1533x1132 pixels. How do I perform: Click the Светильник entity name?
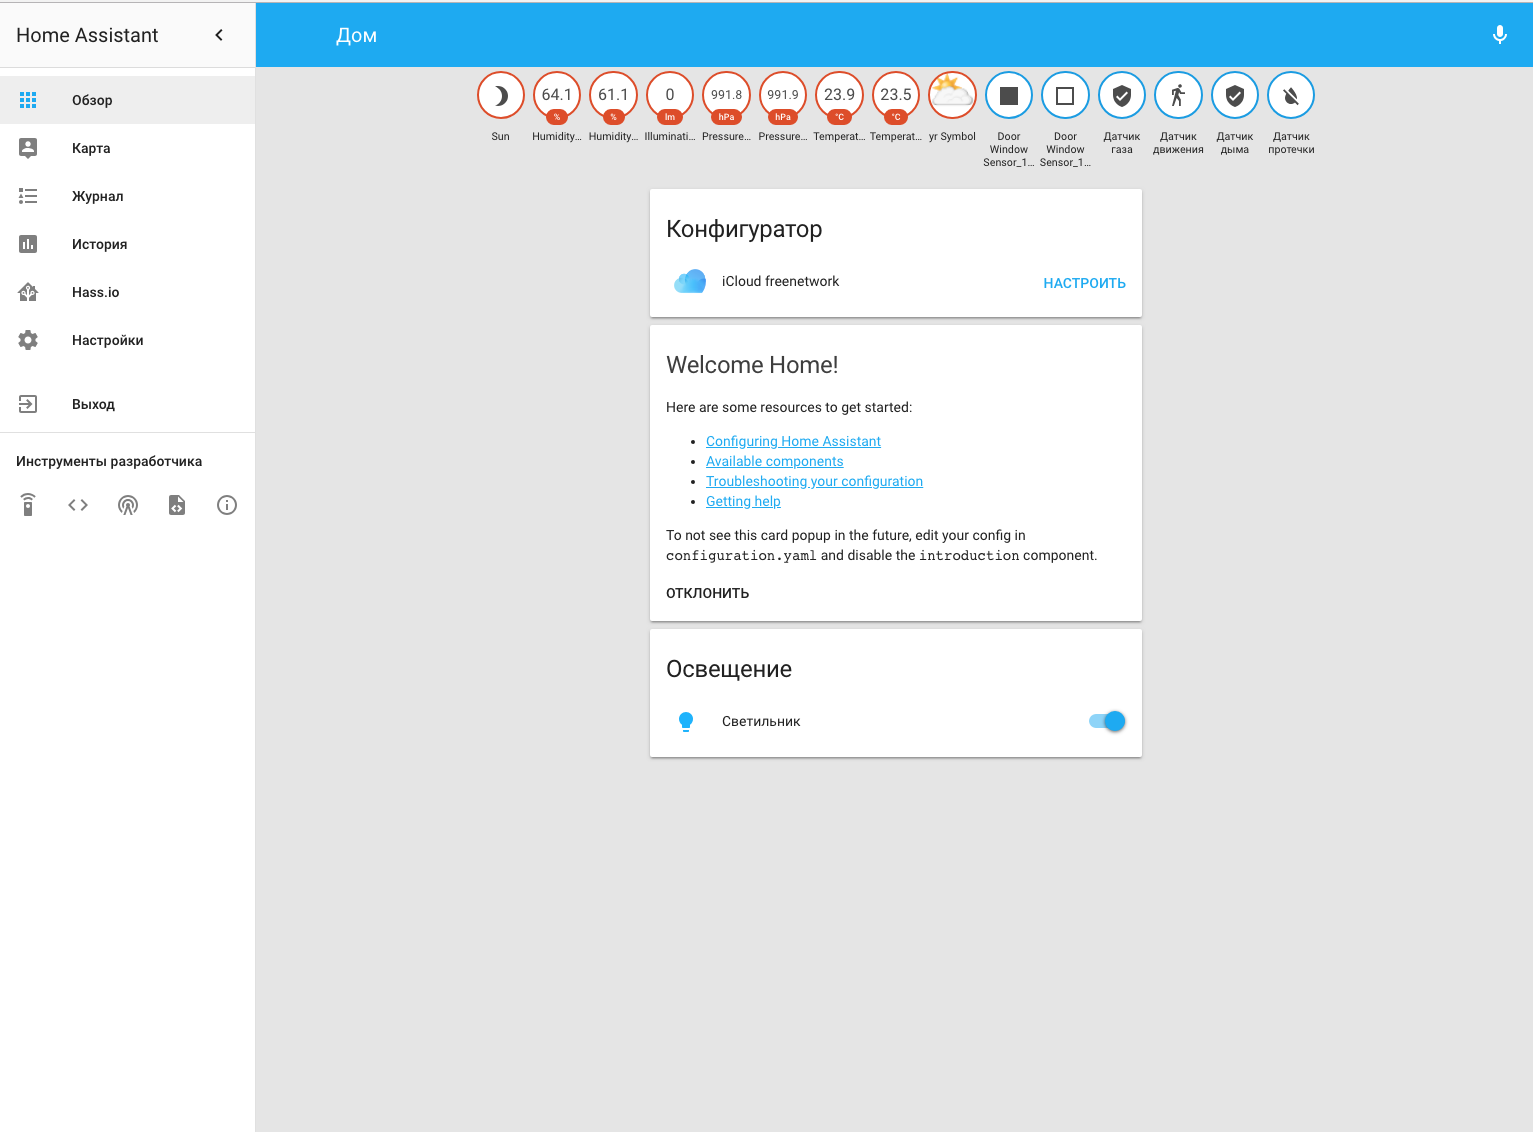tap(761, 721)
